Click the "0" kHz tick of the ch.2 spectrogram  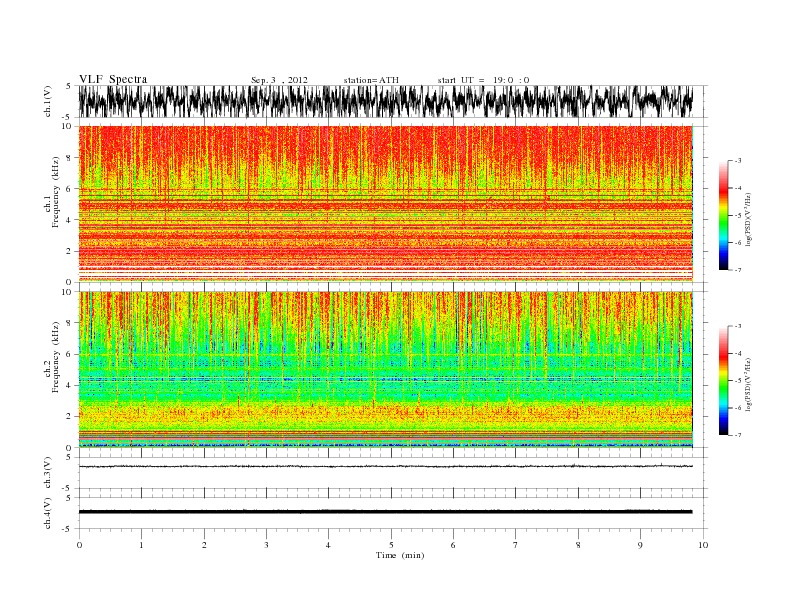69,447
